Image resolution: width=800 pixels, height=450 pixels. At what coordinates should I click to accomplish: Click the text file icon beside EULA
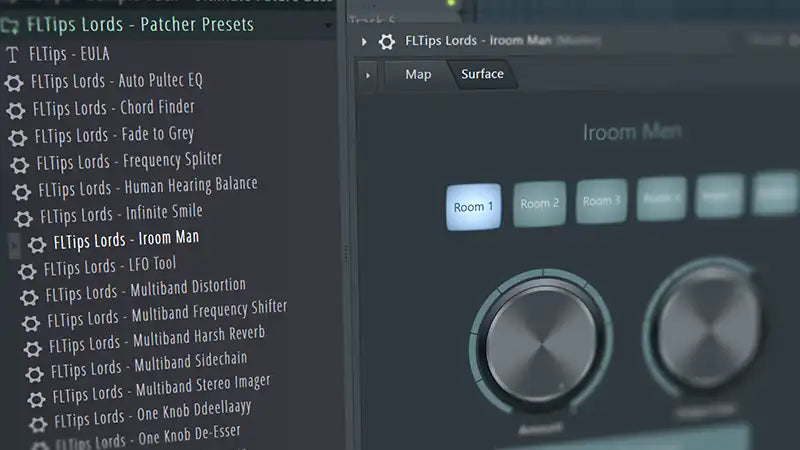12,56
